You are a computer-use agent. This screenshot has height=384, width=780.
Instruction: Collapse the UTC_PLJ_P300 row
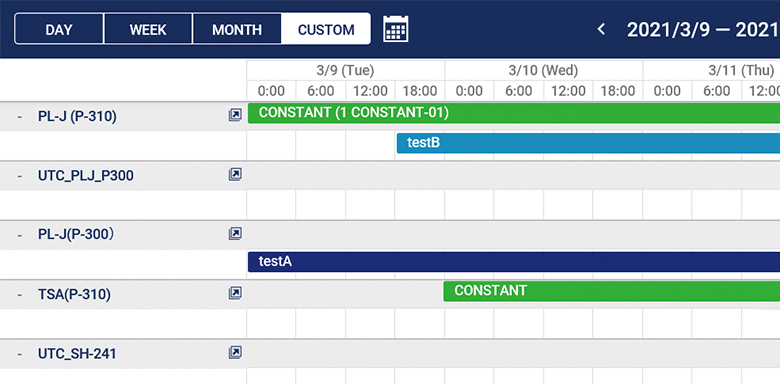(19, 176)
